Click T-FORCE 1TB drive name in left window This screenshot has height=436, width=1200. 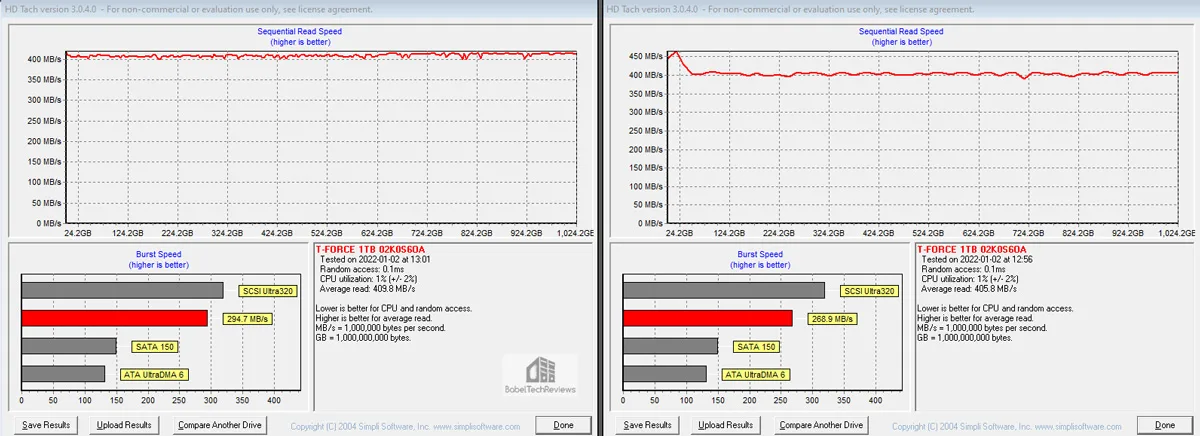click(x=369, y=249)
